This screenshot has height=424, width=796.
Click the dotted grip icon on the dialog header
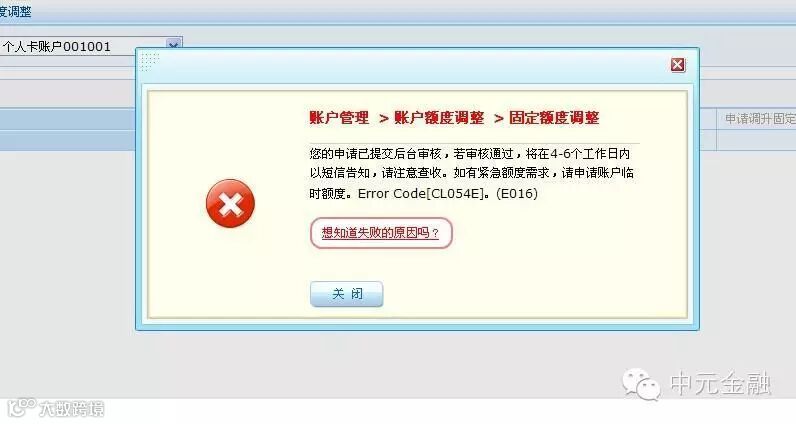click(150, 62)
